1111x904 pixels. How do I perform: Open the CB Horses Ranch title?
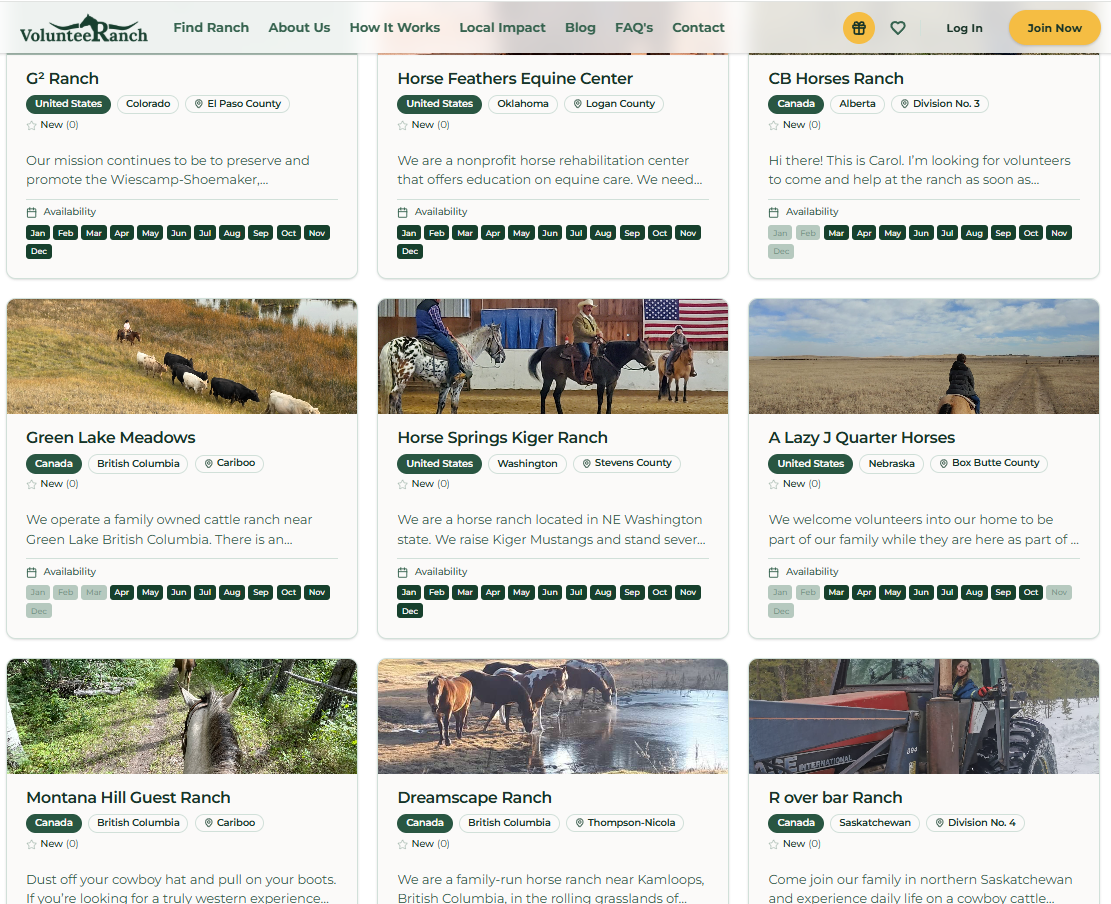[x=836, y=79]
